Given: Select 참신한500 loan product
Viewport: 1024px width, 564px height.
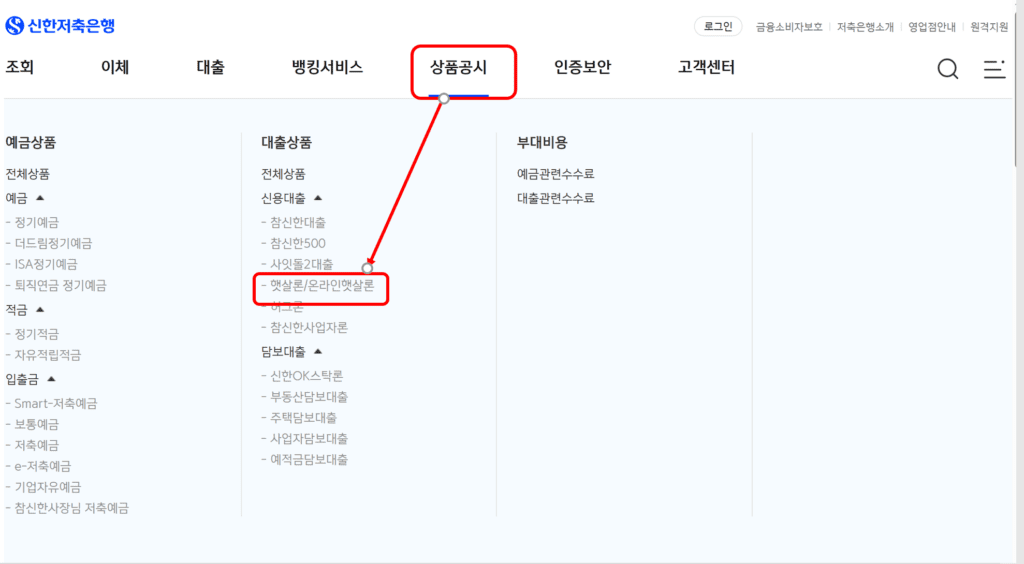Looking at the screenshot, I should [294, 243].
